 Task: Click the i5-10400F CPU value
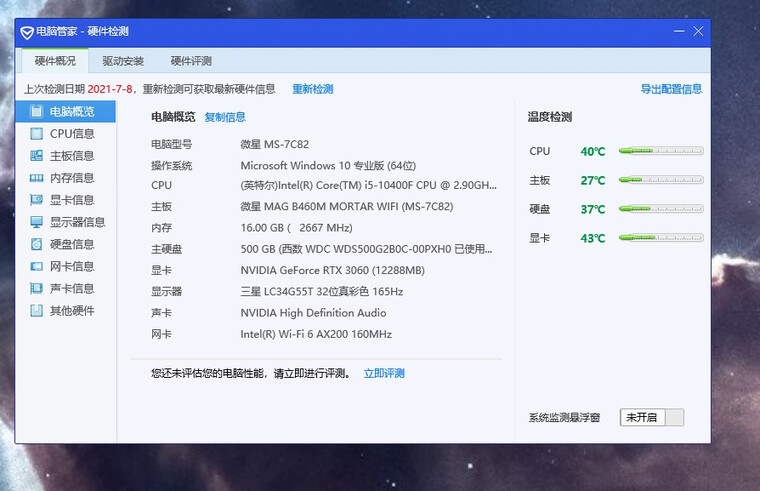(368, 185)
